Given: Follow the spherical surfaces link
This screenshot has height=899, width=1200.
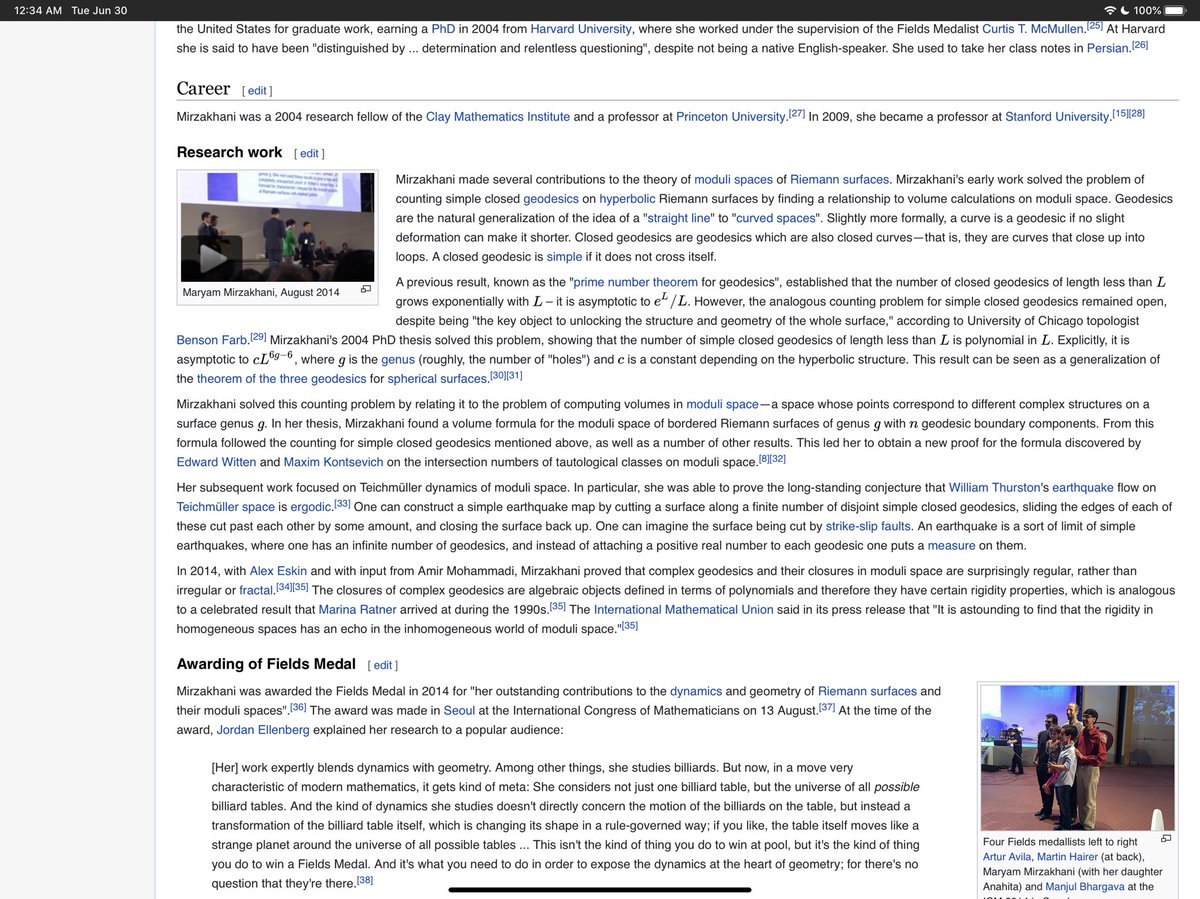Looking at the screenshot, I should (x=438, y=378).
